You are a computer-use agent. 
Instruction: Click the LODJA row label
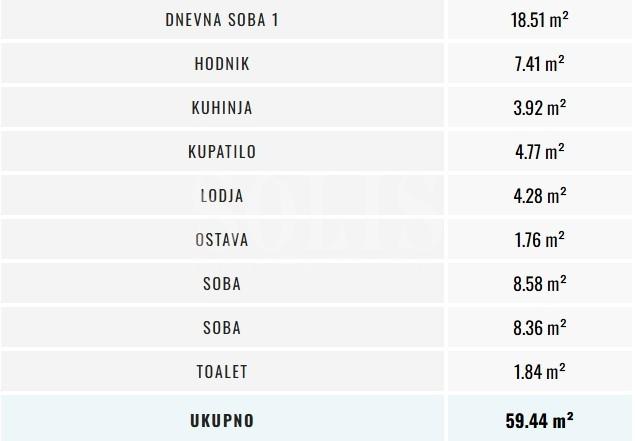click(x=221, y=196)
